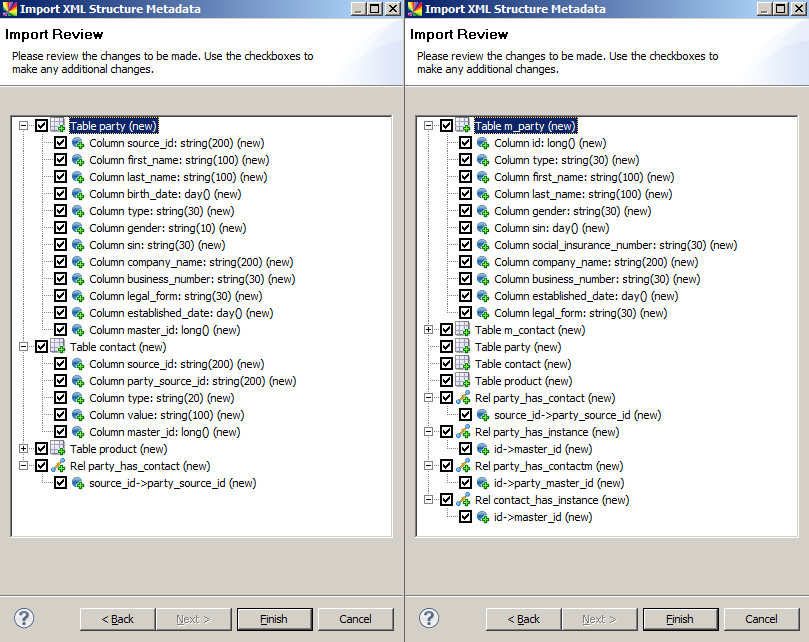
Task: Uncheck the Table contact checkbox
Action: [x=41, y=347]
